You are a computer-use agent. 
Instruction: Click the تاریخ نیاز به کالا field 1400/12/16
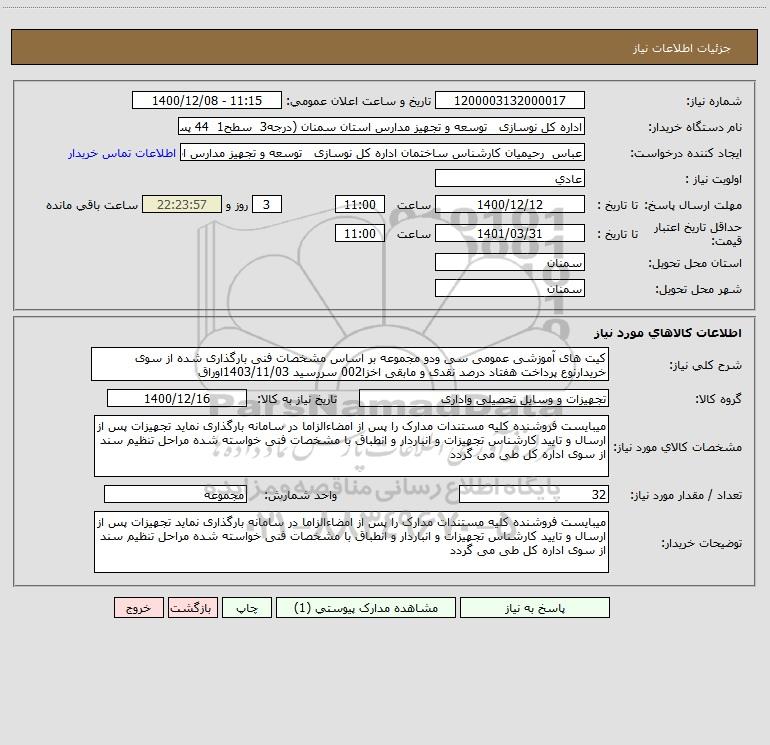[177, 398]
